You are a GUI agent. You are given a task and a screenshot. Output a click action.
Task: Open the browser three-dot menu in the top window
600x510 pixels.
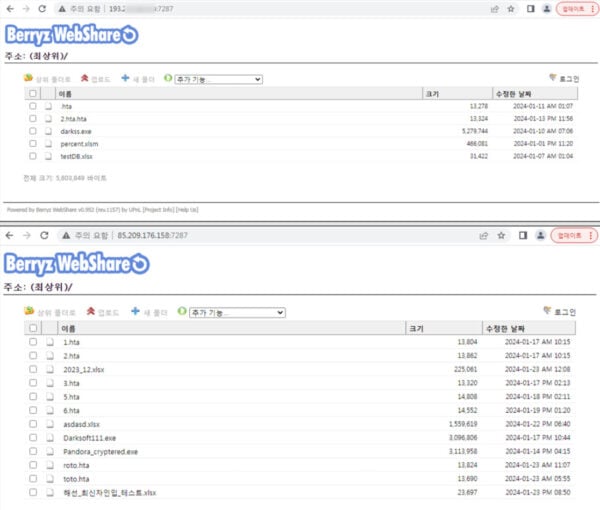coord(592,8)
